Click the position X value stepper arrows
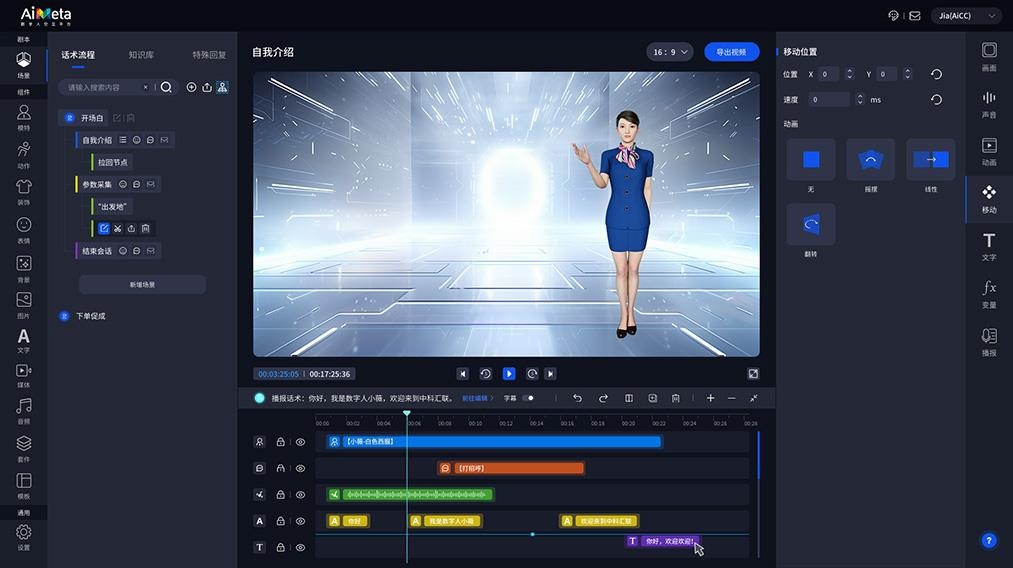 click(x=849, y=74)
